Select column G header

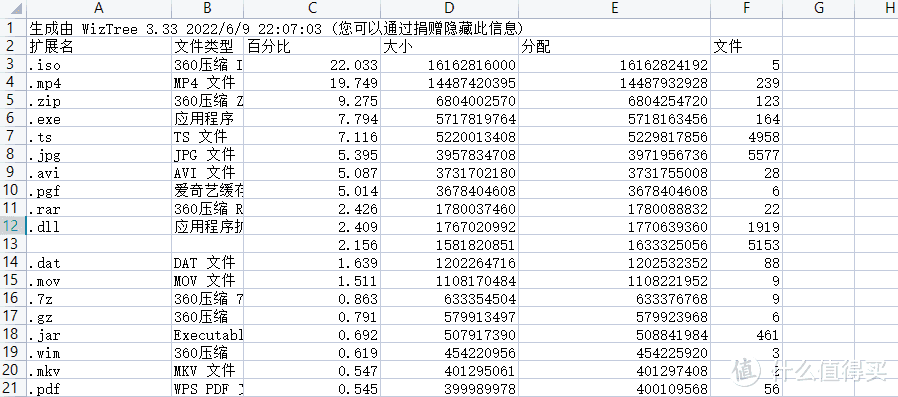tap(818, 9)
